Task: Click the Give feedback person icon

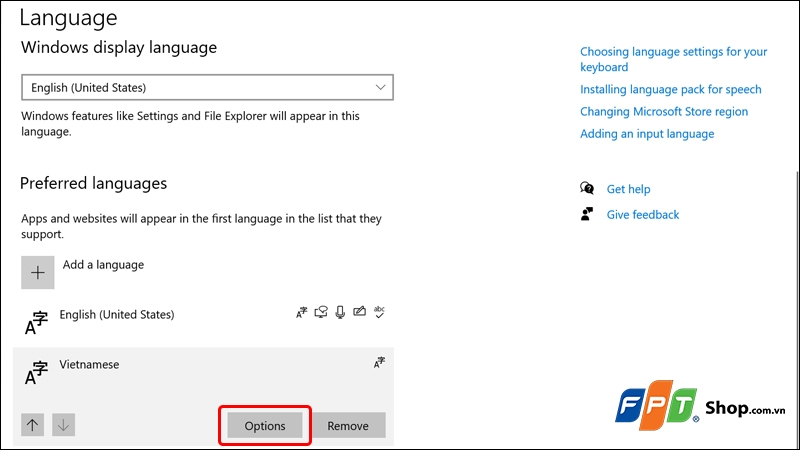Action: tap(587, 214)
